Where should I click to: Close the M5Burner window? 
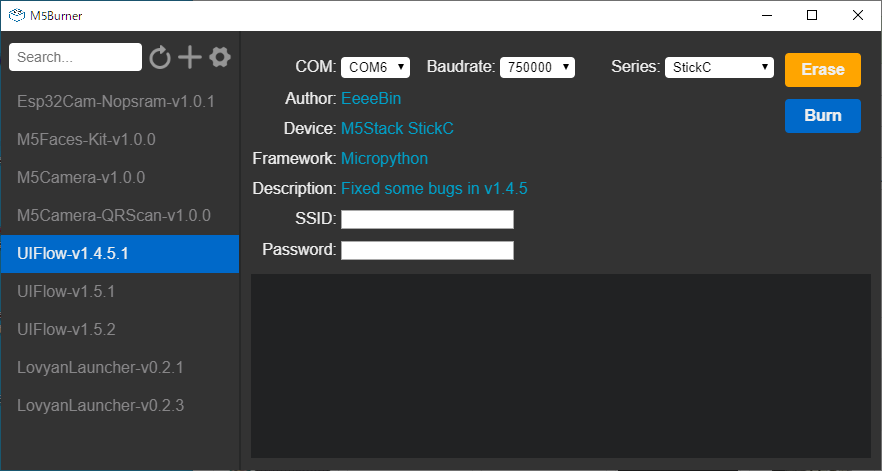coord(858,15)
